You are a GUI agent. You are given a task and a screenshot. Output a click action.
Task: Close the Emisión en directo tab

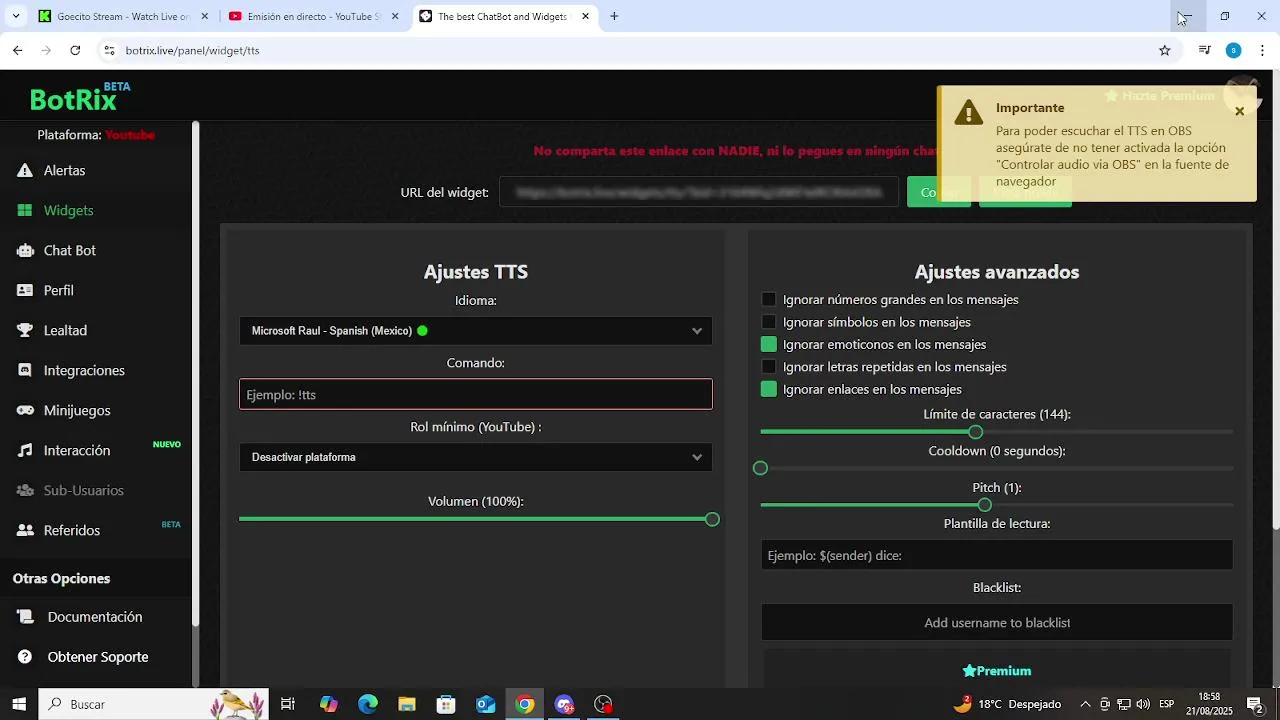(x=395, y=16)
